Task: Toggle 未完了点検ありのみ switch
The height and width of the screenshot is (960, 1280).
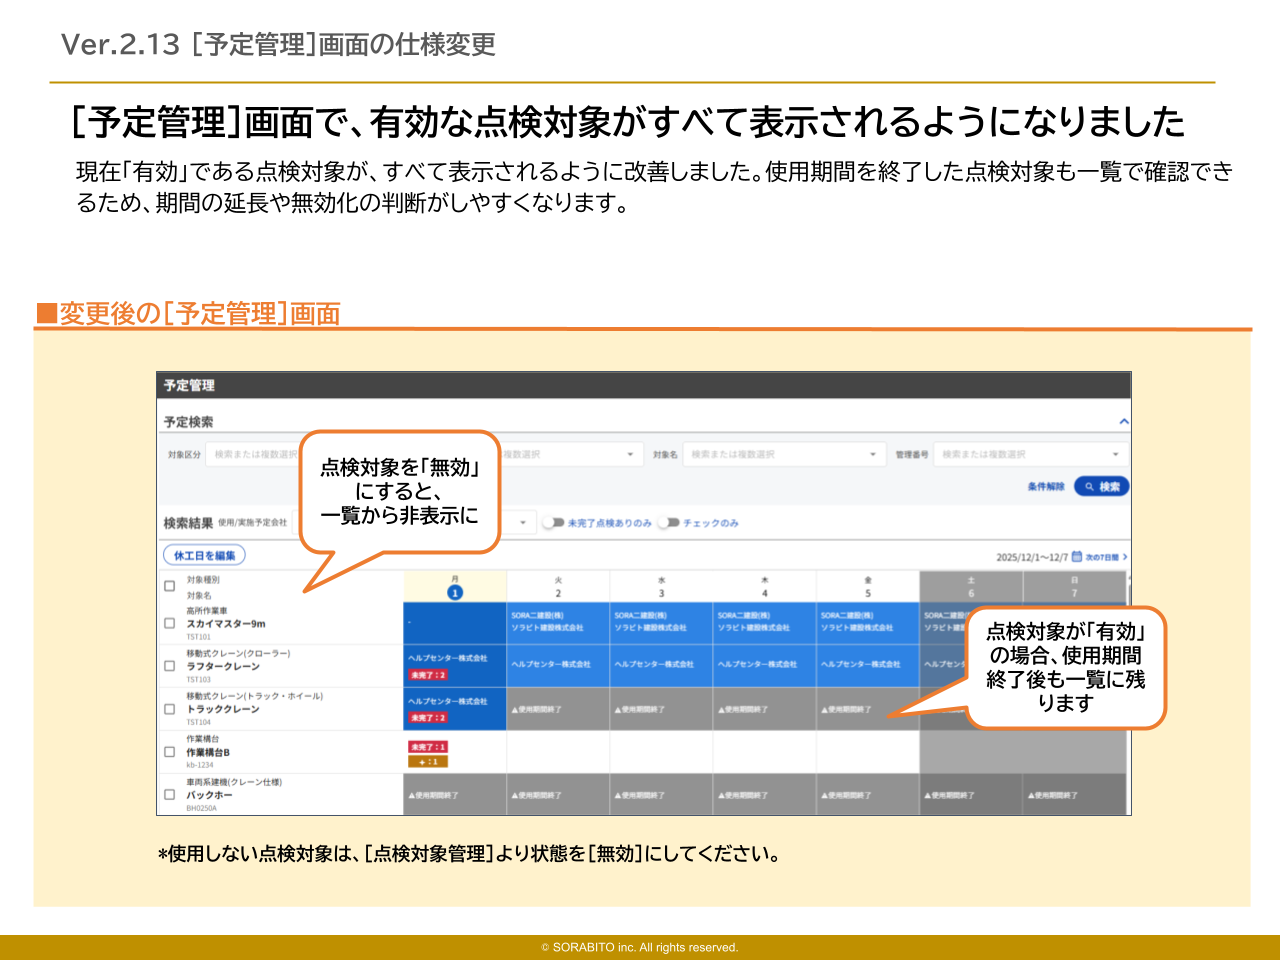Action: tap(553, 523)
